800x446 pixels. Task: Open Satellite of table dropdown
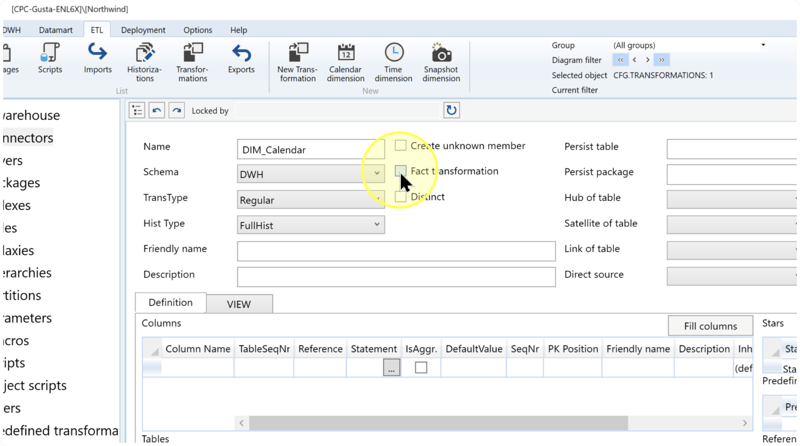(732, 225)
